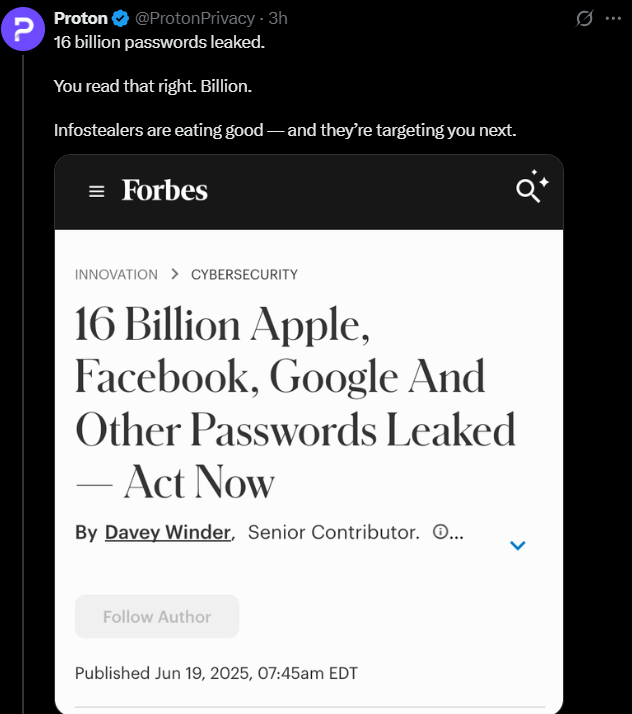The width and height of the screenshot is (632, 714).
Task: Open the Proton display name
Action: coord(81,18)
